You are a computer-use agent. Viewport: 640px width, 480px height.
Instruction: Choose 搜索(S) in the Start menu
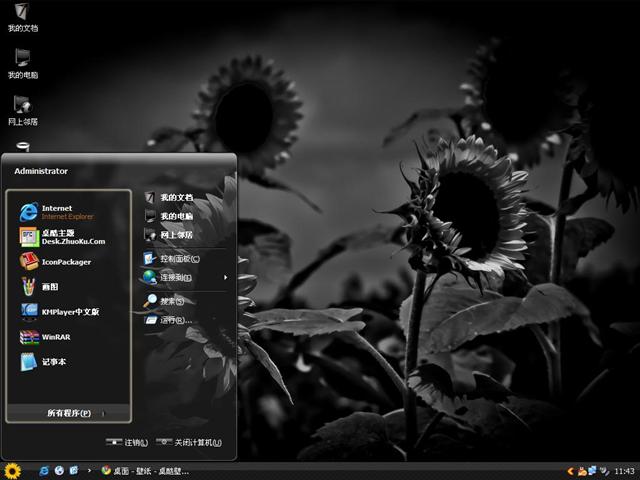[x=172, y=301]
